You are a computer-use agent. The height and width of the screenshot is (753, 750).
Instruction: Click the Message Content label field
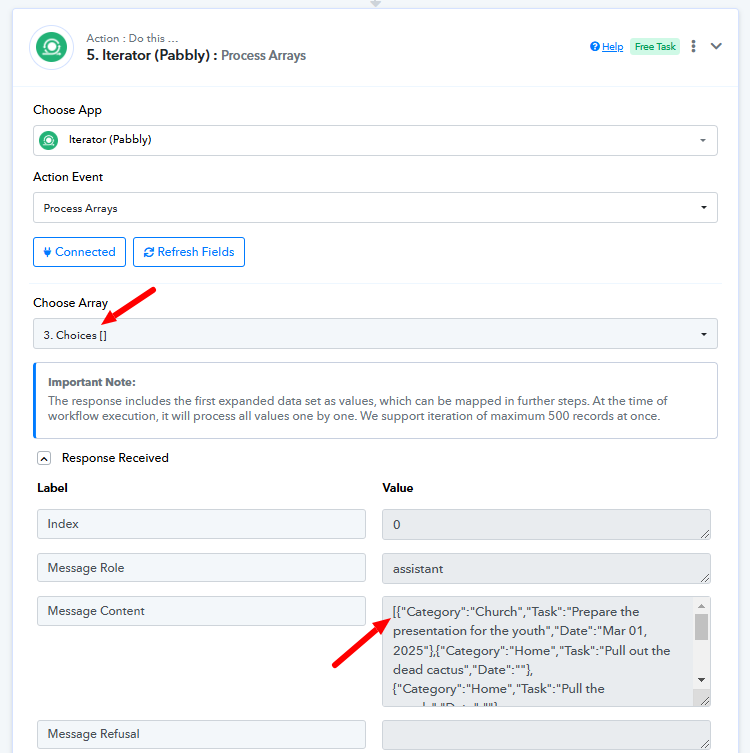point(201,611)
